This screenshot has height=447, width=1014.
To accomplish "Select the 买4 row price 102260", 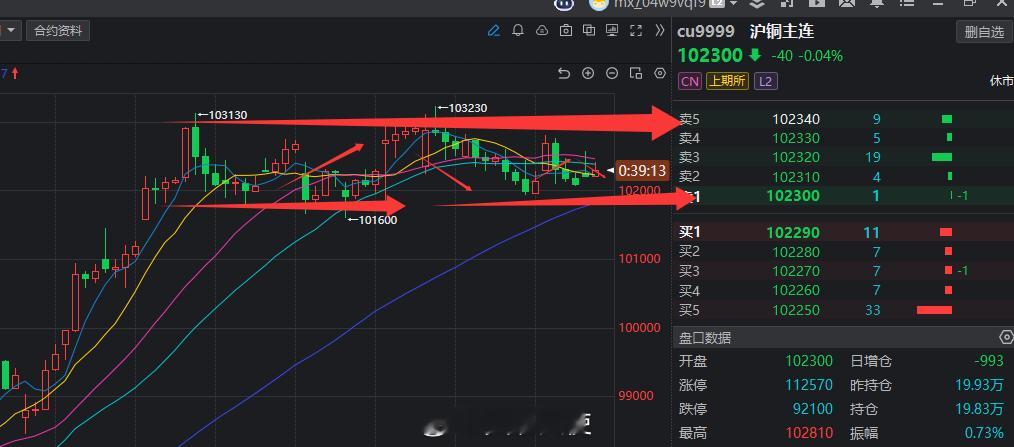I will [796, 290].
